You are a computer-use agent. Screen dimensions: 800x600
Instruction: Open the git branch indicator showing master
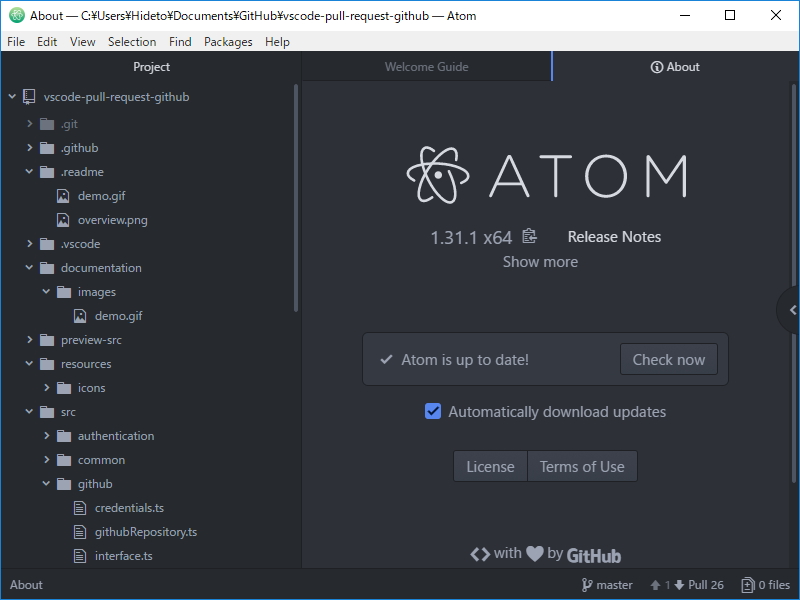[608, 584]
